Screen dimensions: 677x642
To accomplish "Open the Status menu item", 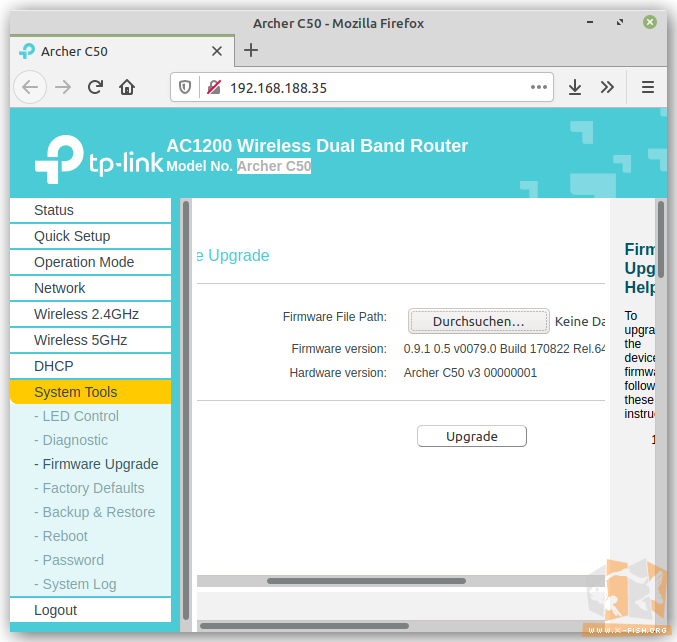I will [90, 210].
